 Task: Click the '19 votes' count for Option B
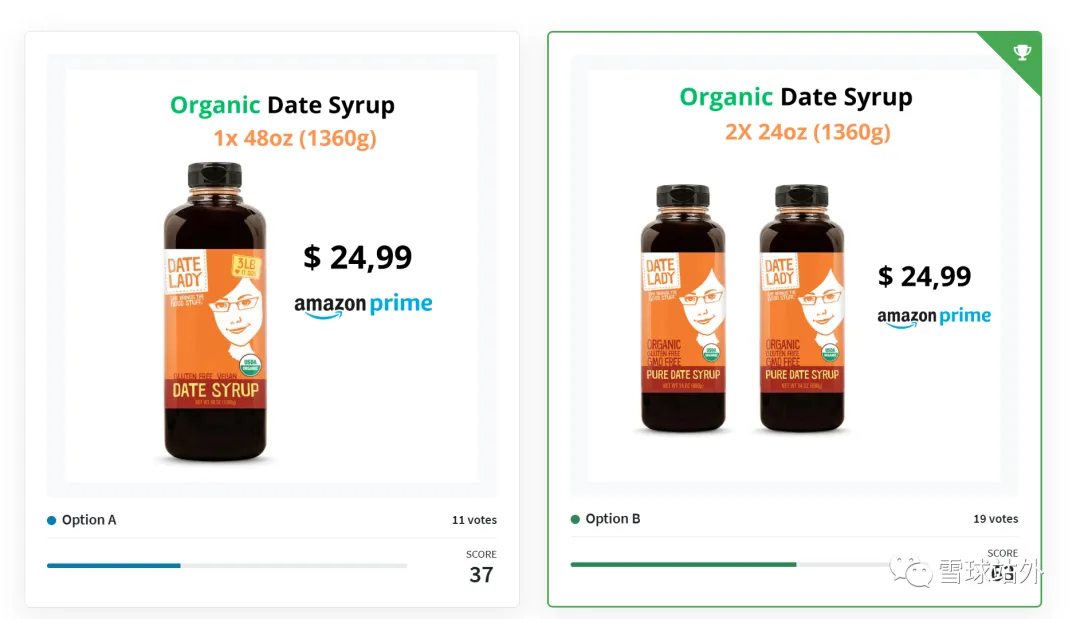996,519
